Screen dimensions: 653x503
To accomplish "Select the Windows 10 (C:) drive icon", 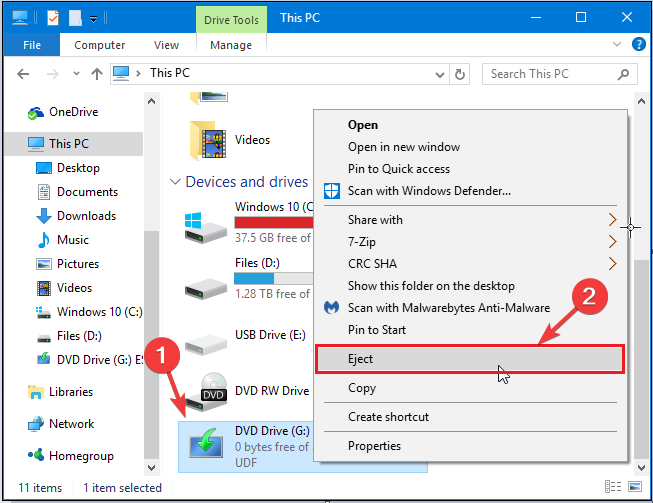I will (x=205, y=227).
